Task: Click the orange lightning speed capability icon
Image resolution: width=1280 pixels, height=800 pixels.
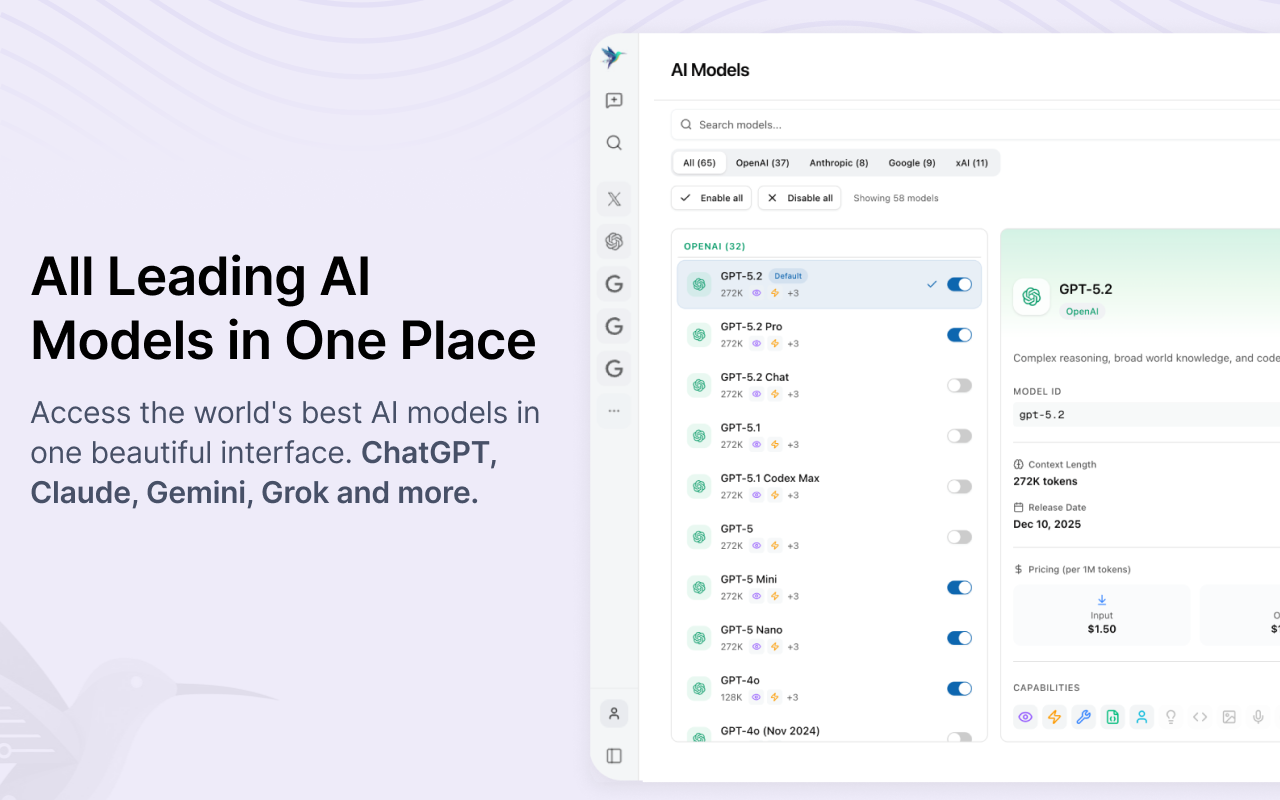Action: click(1054, 717)
